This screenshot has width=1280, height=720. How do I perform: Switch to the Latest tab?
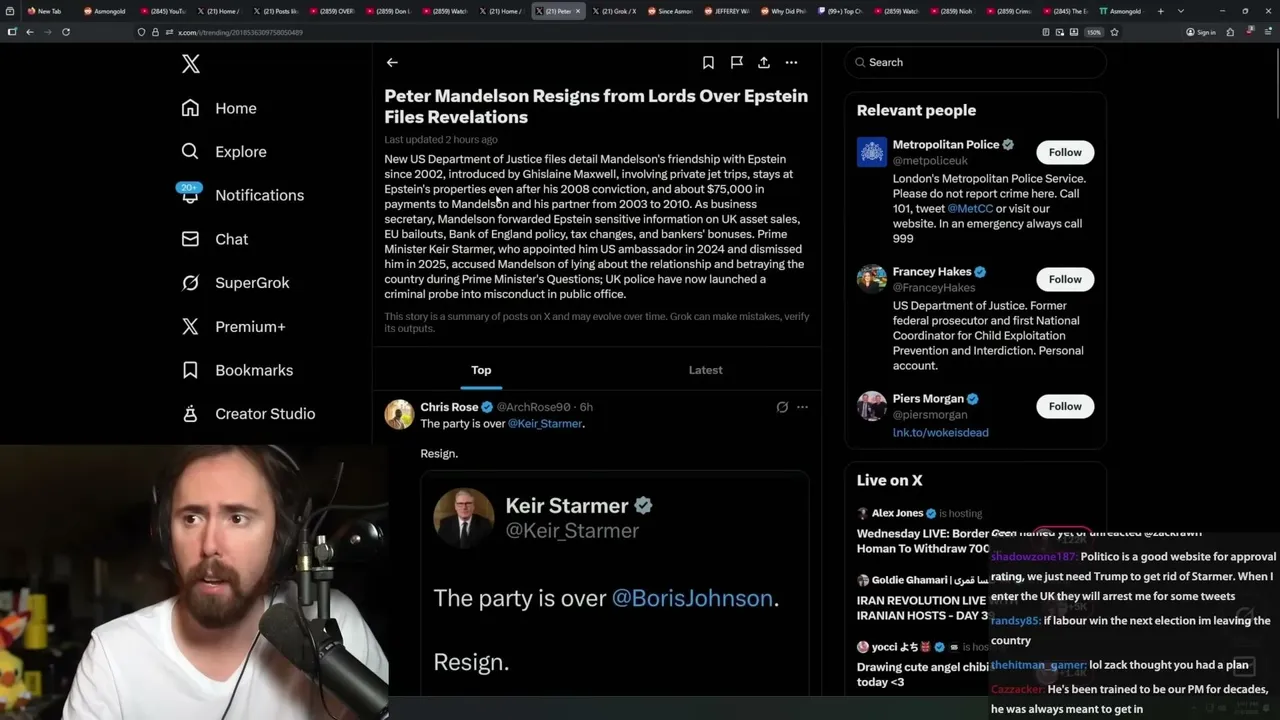(705, 370)
